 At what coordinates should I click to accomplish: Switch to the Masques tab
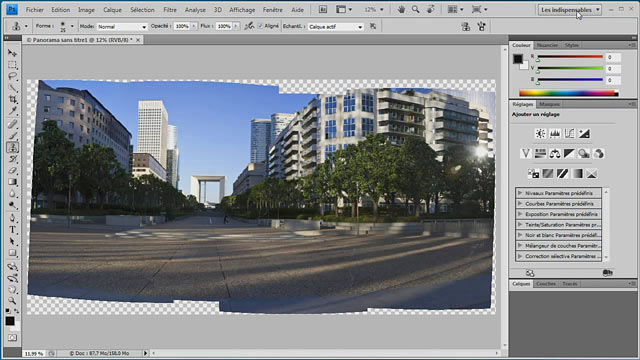(549, 104)
